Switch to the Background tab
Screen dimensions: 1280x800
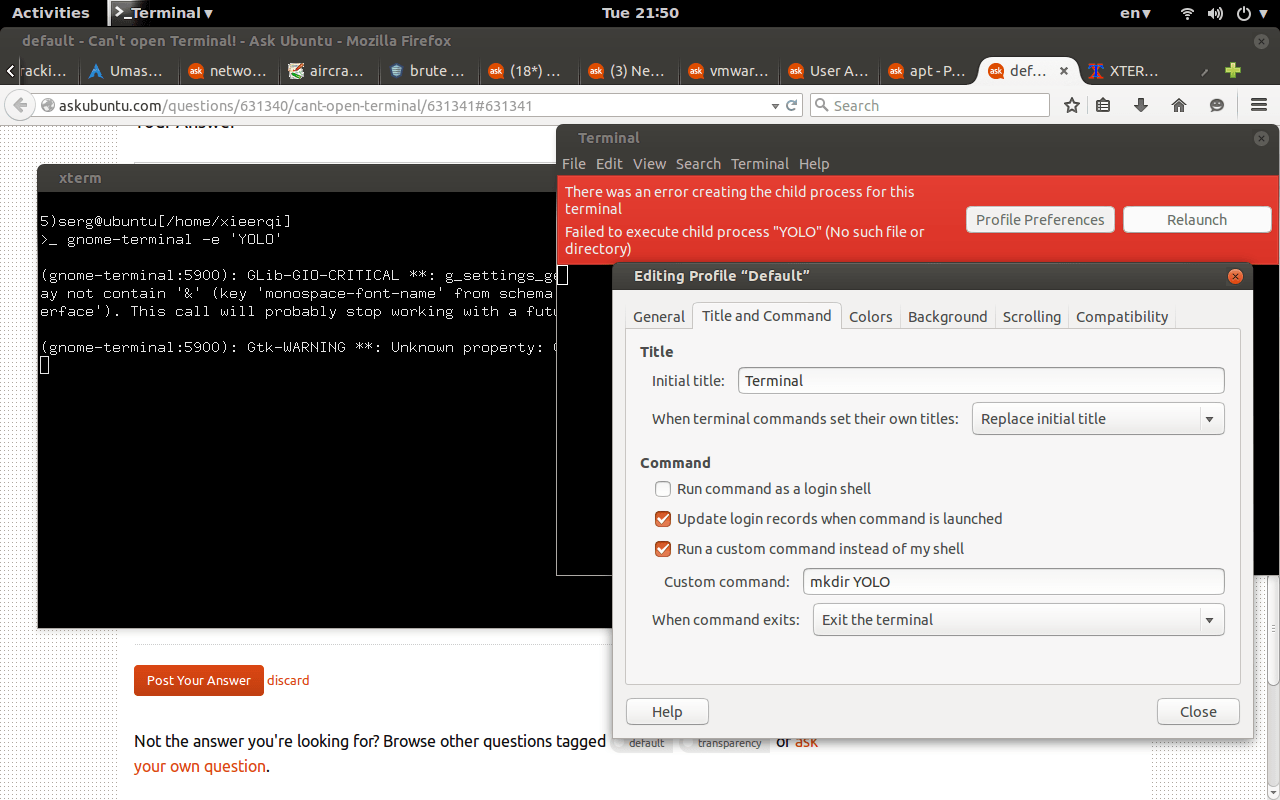947,316
